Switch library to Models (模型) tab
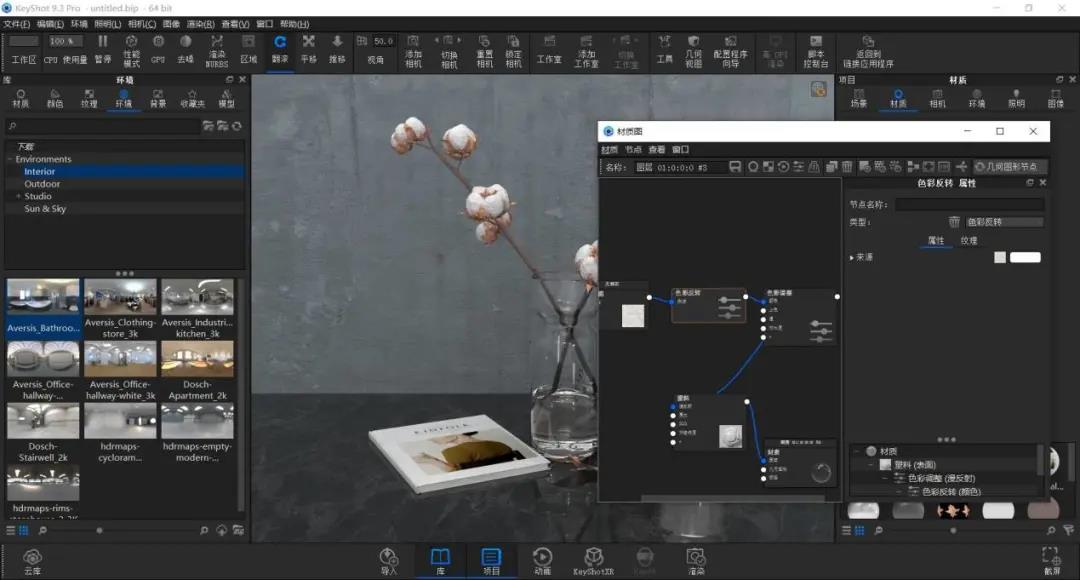Viewport: 1080px width, 580px height. click(x=227, y=99)
